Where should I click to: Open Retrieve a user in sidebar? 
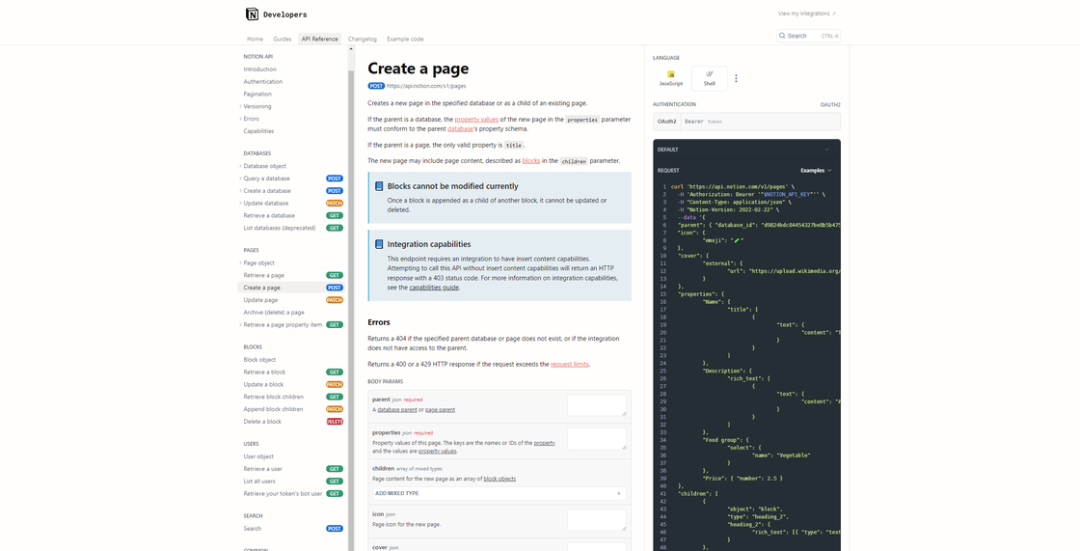(262, 469)
